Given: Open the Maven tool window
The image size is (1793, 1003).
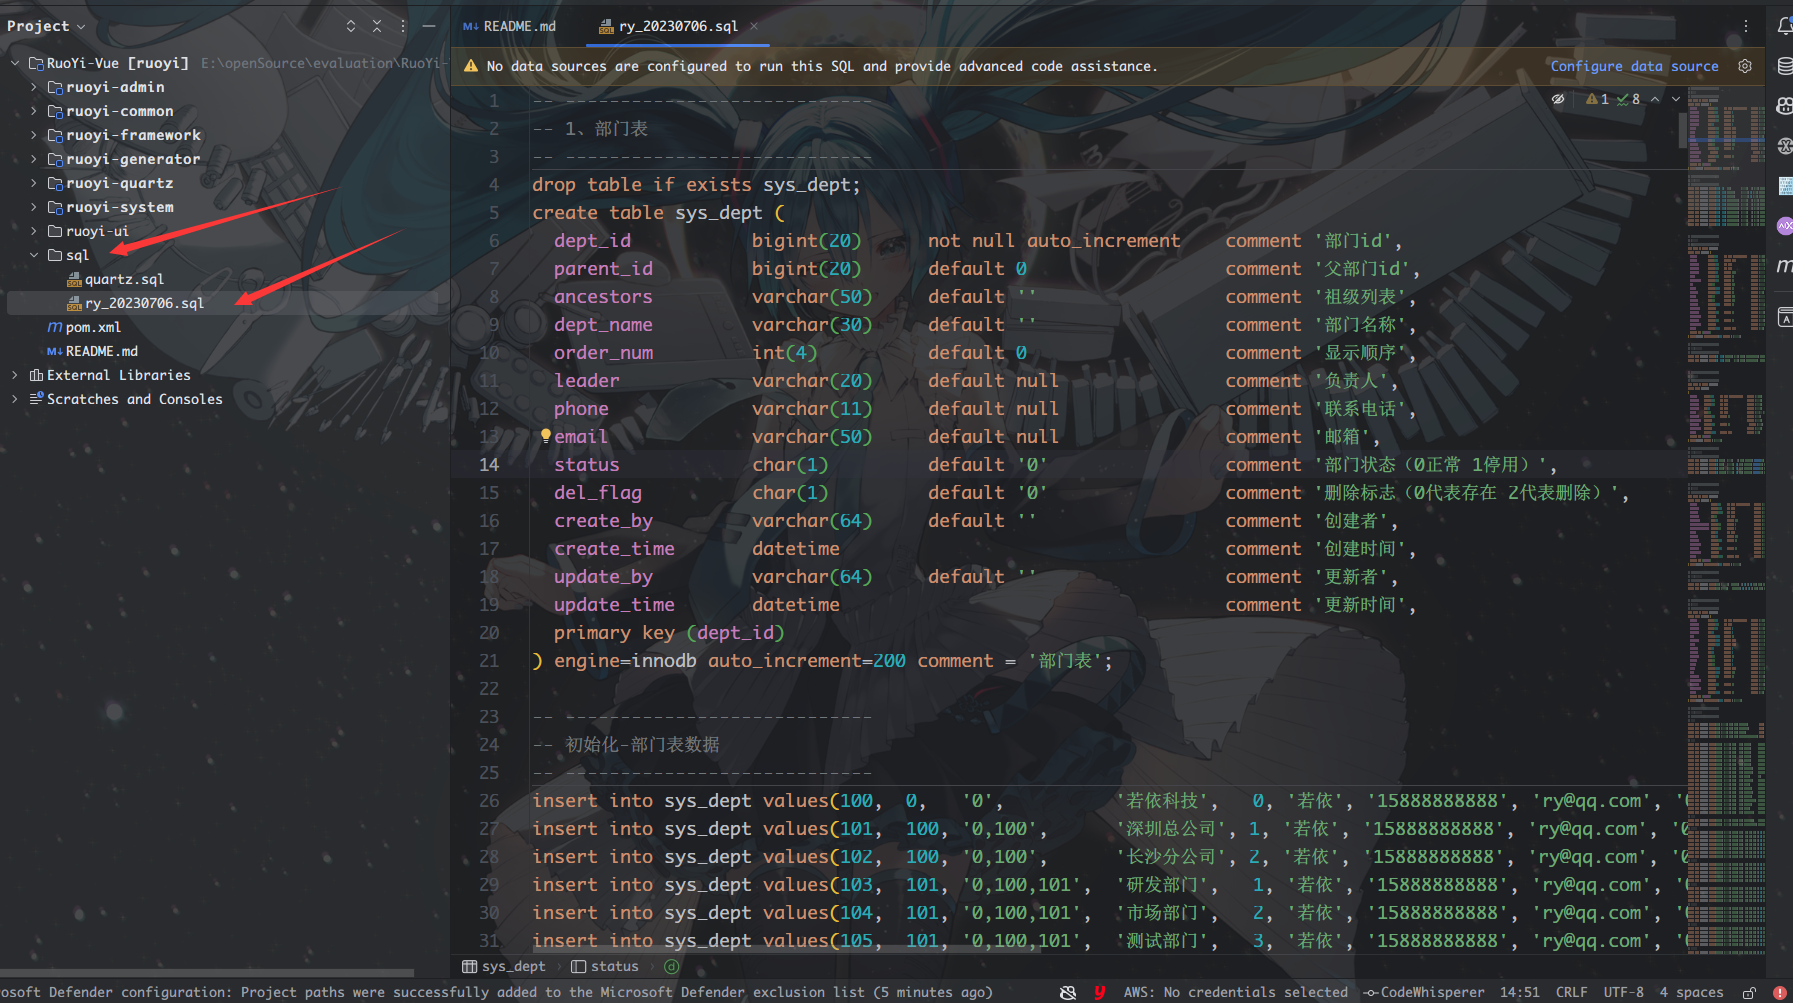Looking at the screenshot, I should 1785,266.
